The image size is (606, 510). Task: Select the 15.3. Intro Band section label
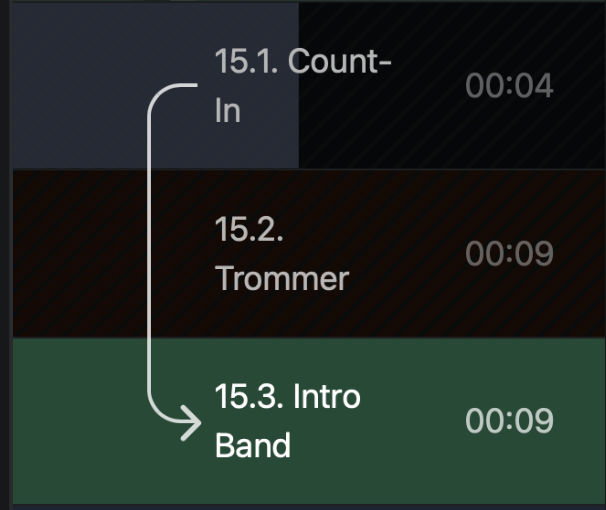[x=288, y=420]
